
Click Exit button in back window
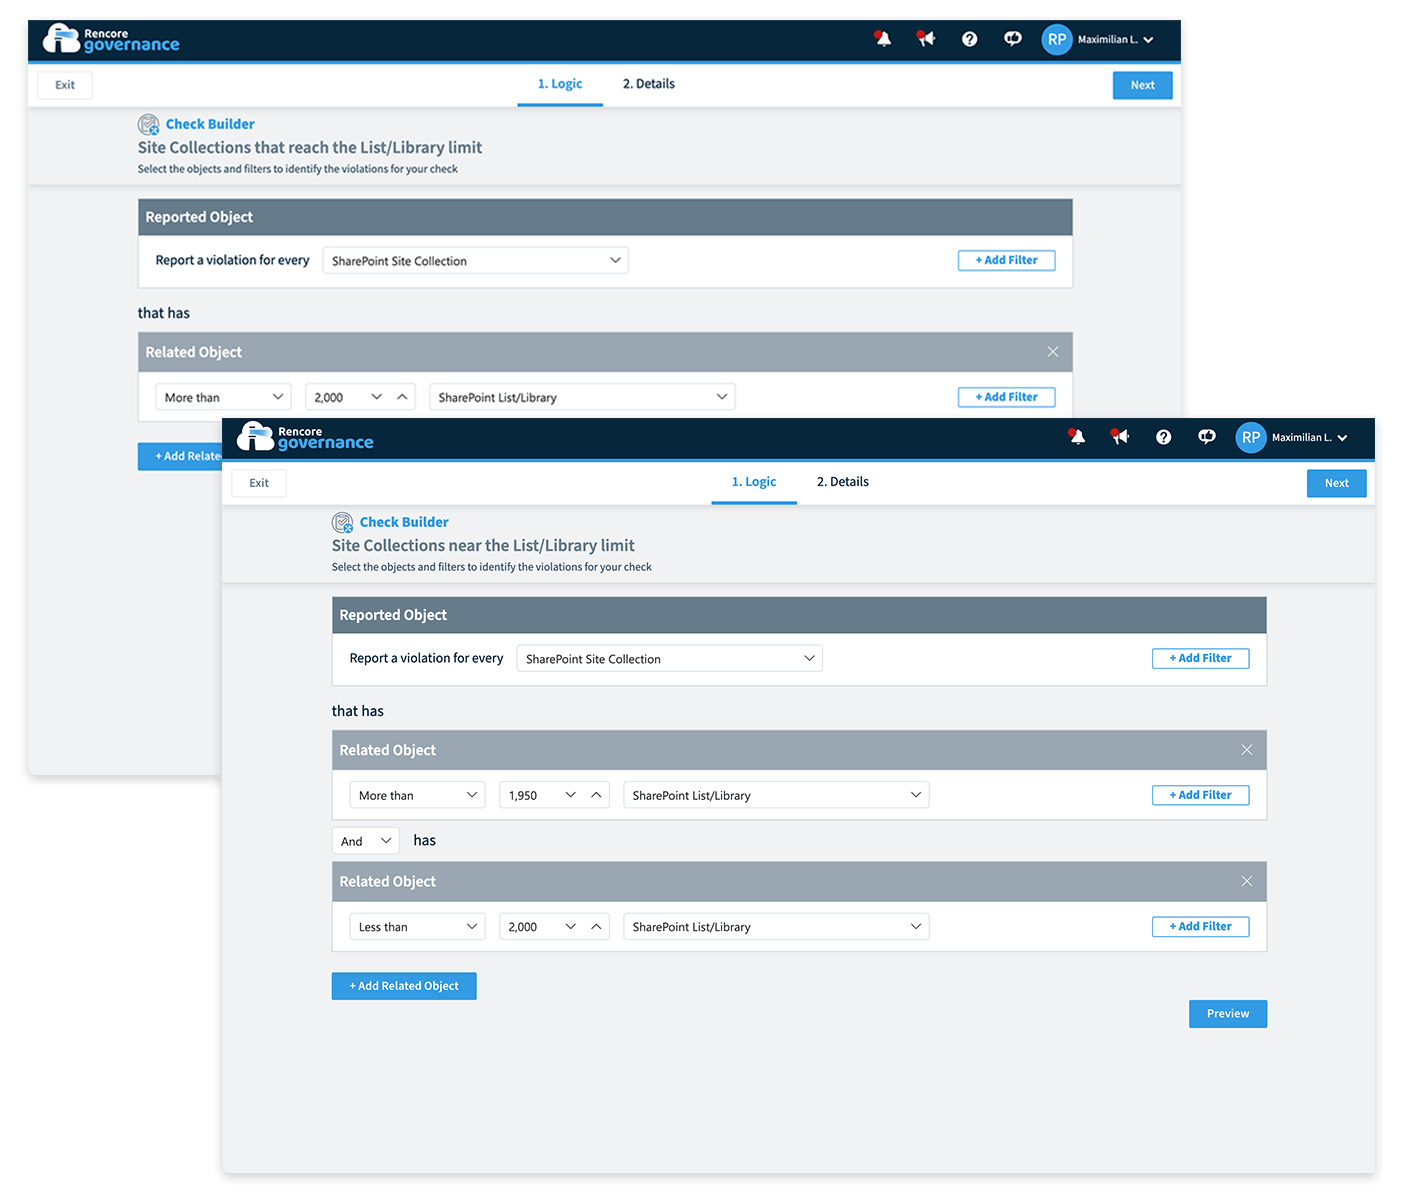point(65,85)
